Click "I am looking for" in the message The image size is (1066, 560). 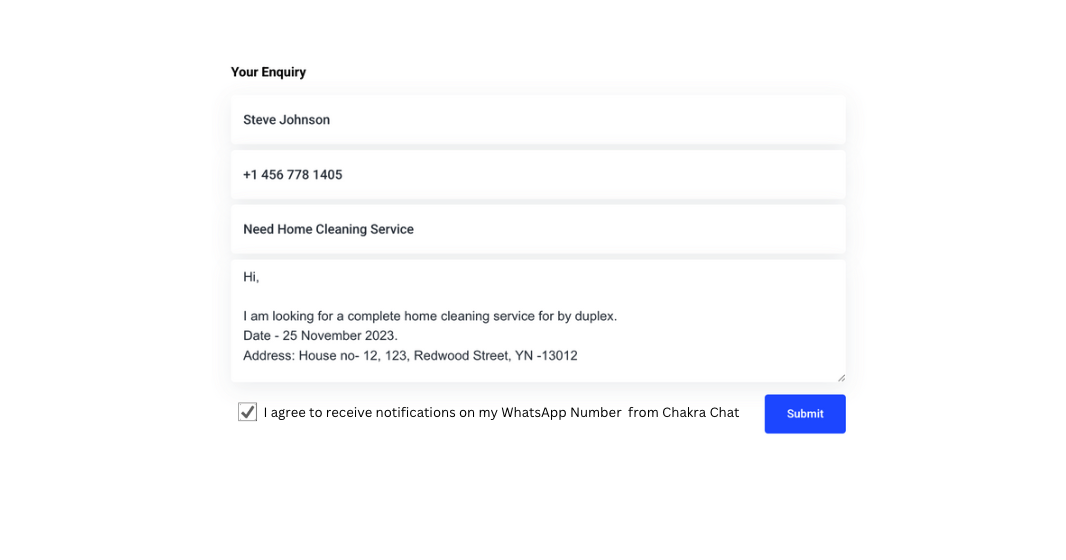[x=291, y=316]
